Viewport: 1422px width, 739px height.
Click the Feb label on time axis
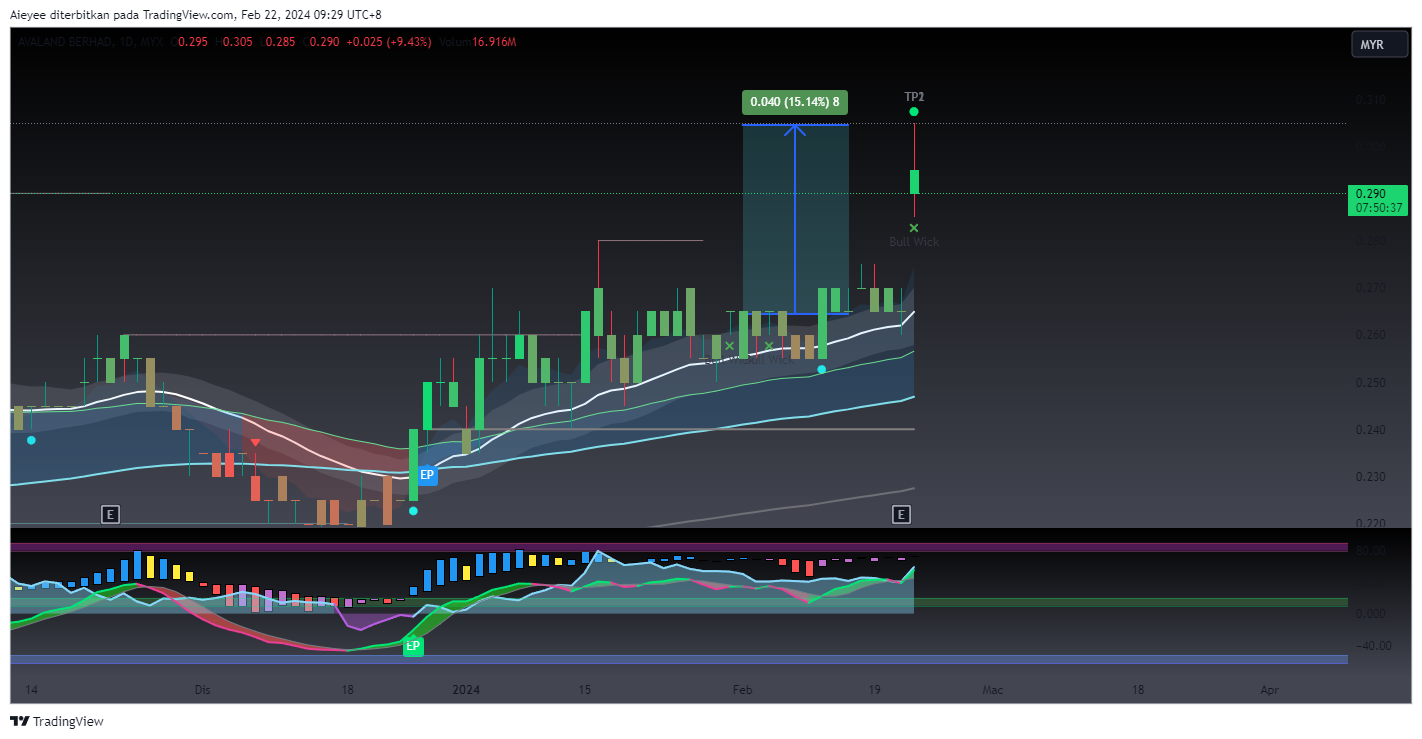pyautogui.click(x=742, y=690)
